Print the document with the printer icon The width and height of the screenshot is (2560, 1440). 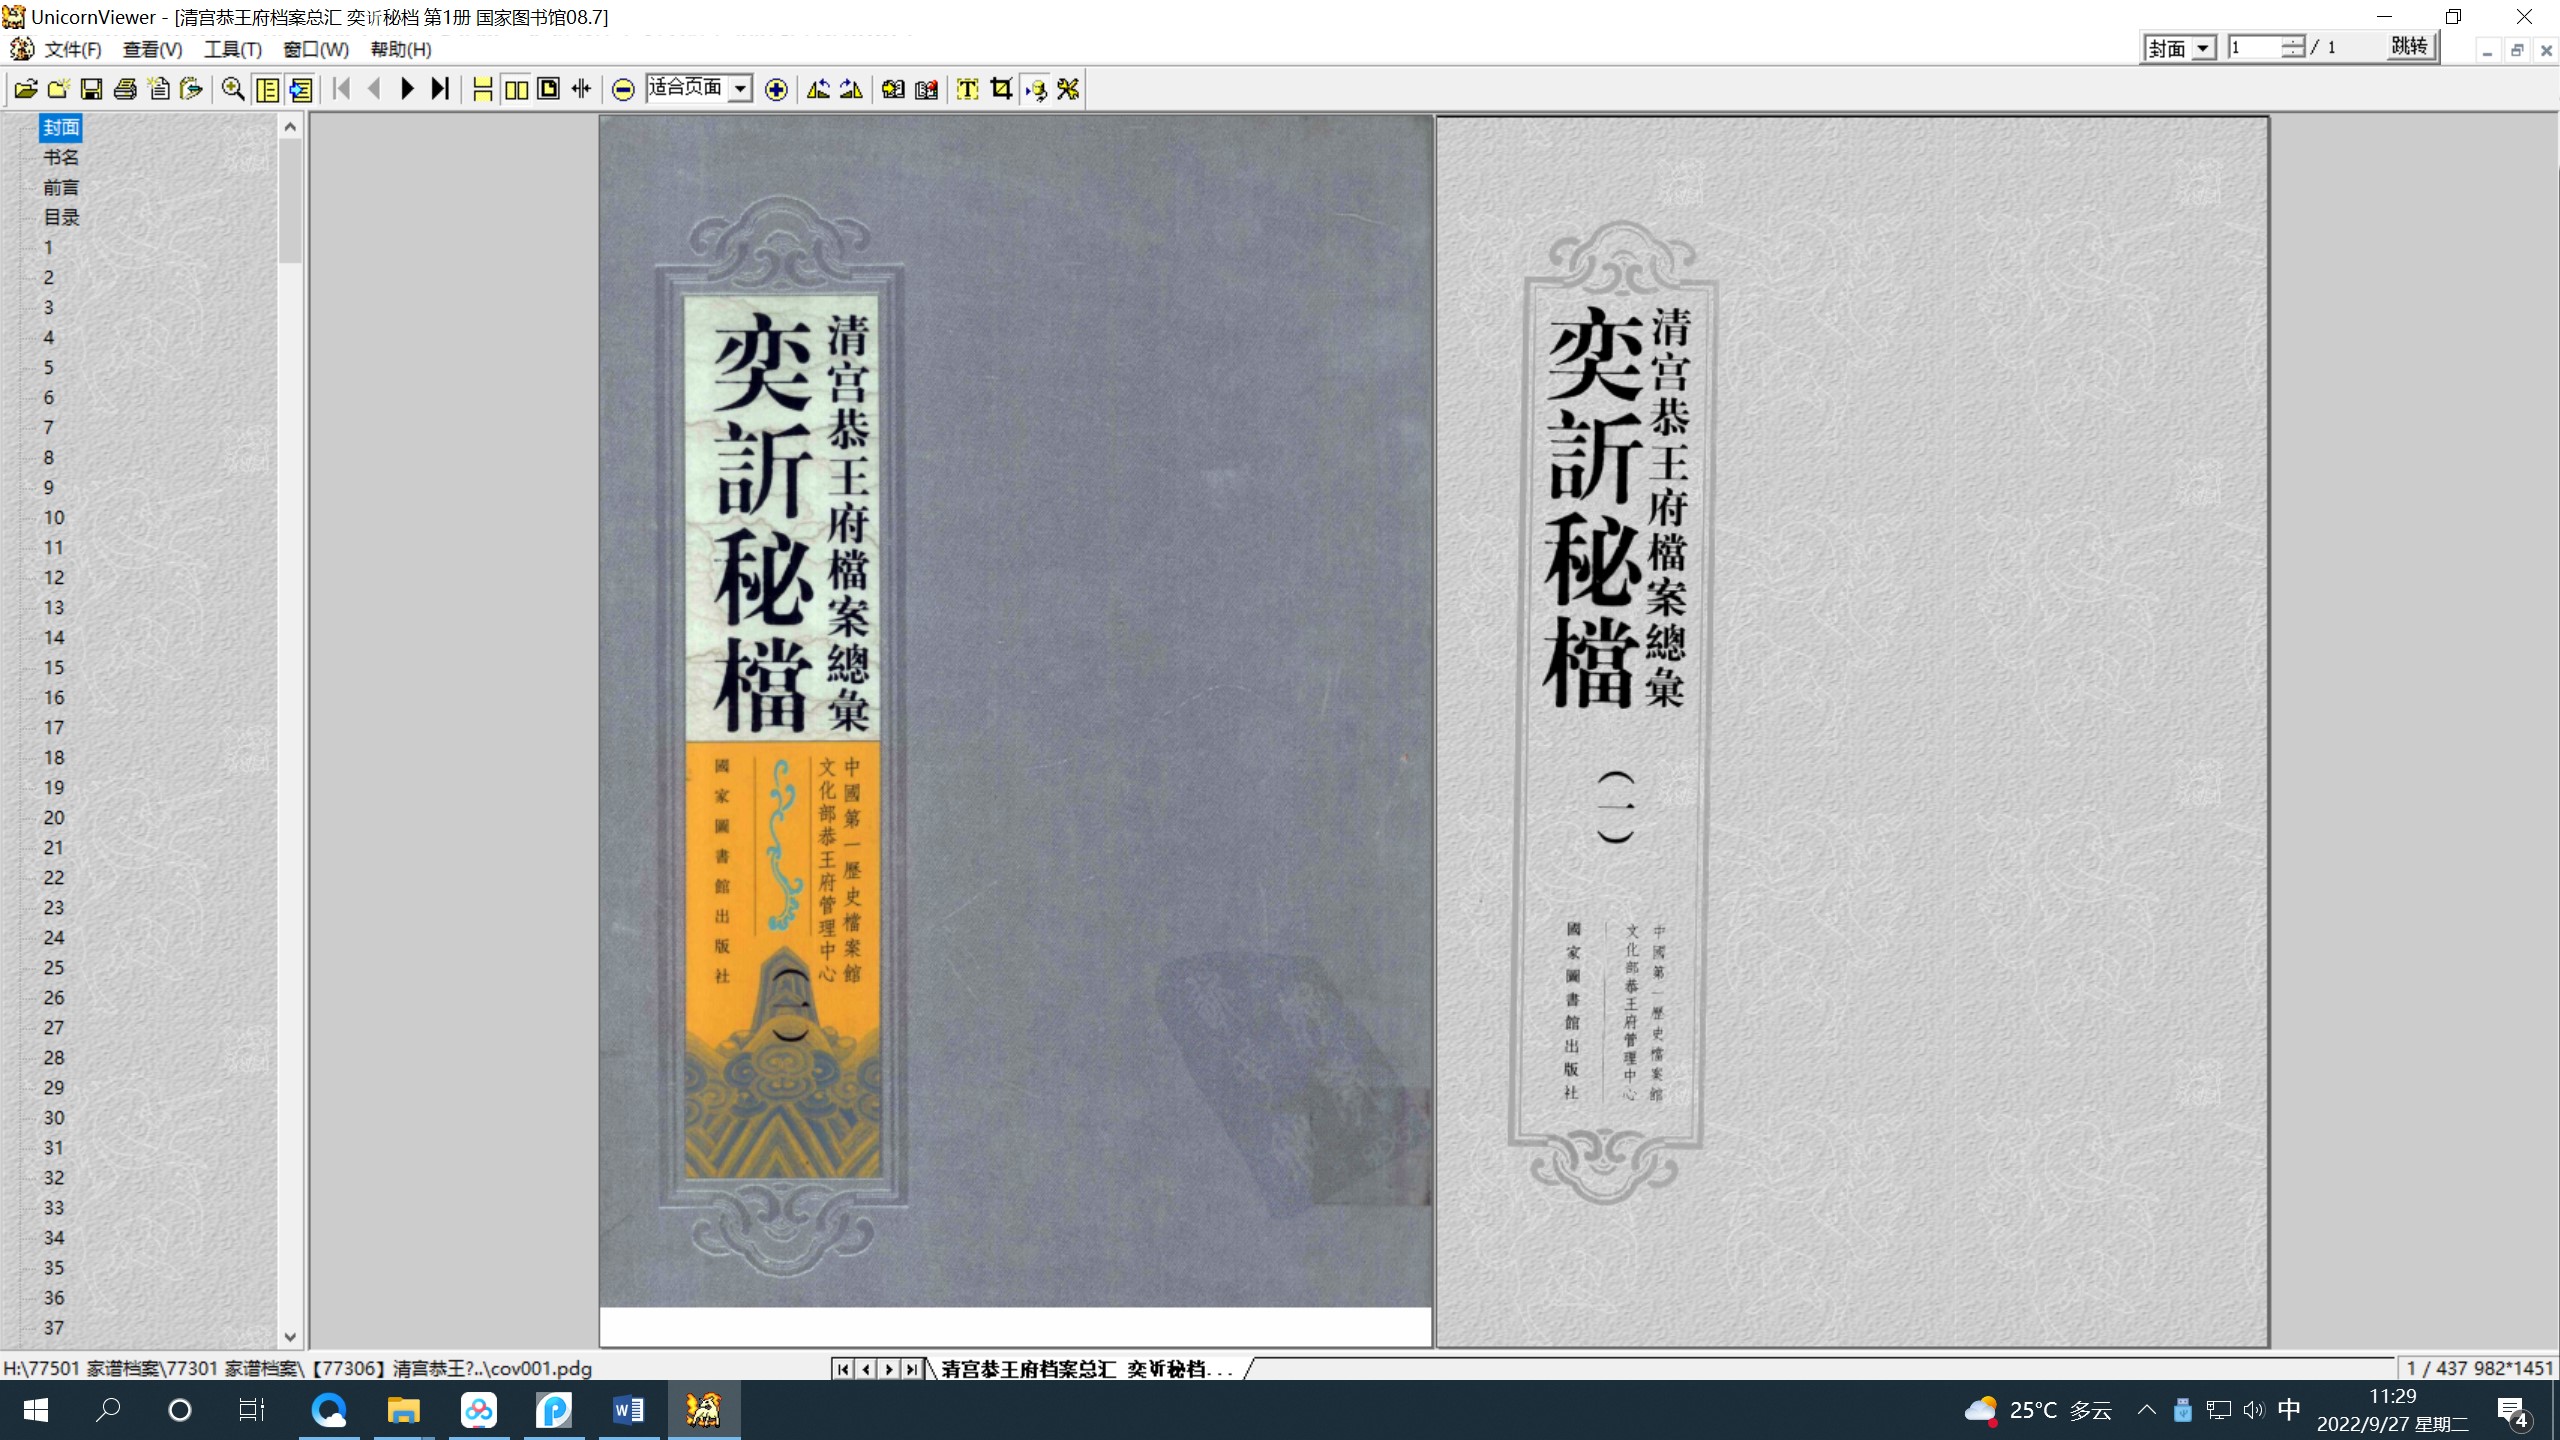tap(125, 89)
